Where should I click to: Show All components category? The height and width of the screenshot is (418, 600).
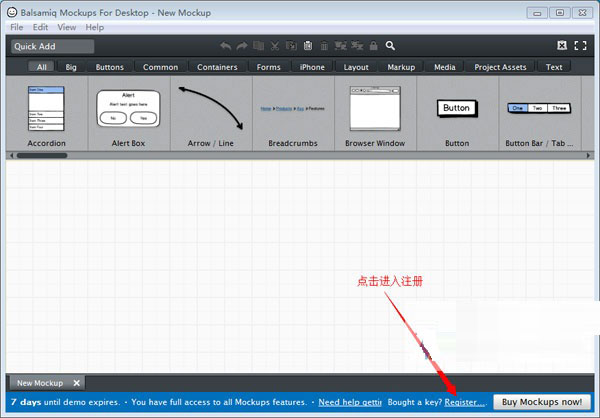42,67
